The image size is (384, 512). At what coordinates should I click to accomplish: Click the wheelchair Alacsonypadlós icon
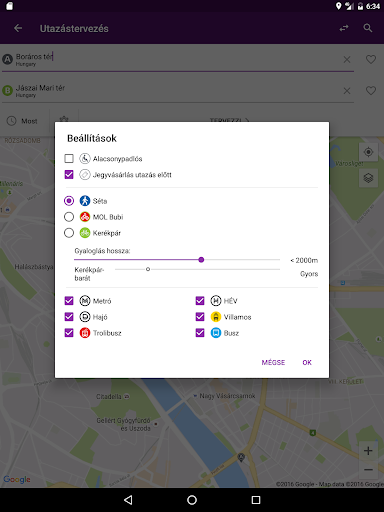click(85, 158)
